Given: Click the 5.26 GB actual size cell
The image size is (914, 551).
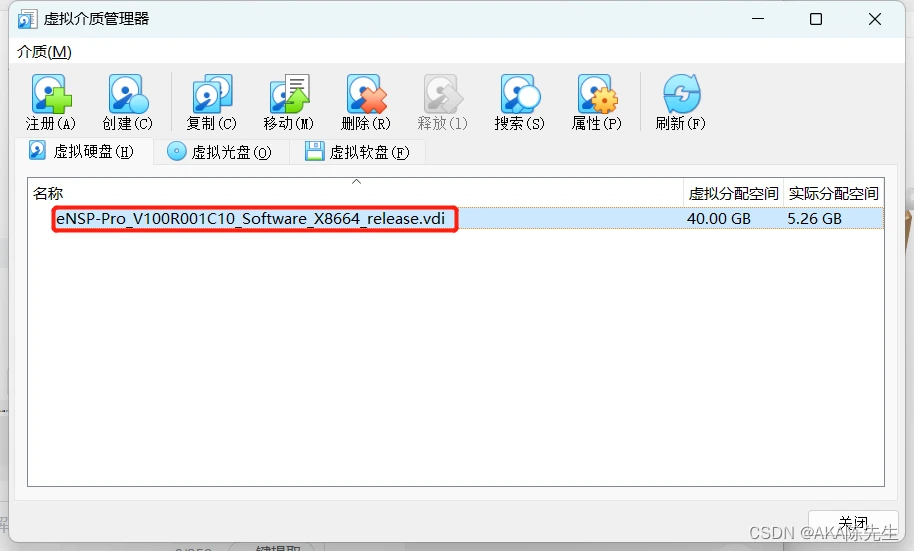Looking at the screenshot, I should [x=814, y=219].
